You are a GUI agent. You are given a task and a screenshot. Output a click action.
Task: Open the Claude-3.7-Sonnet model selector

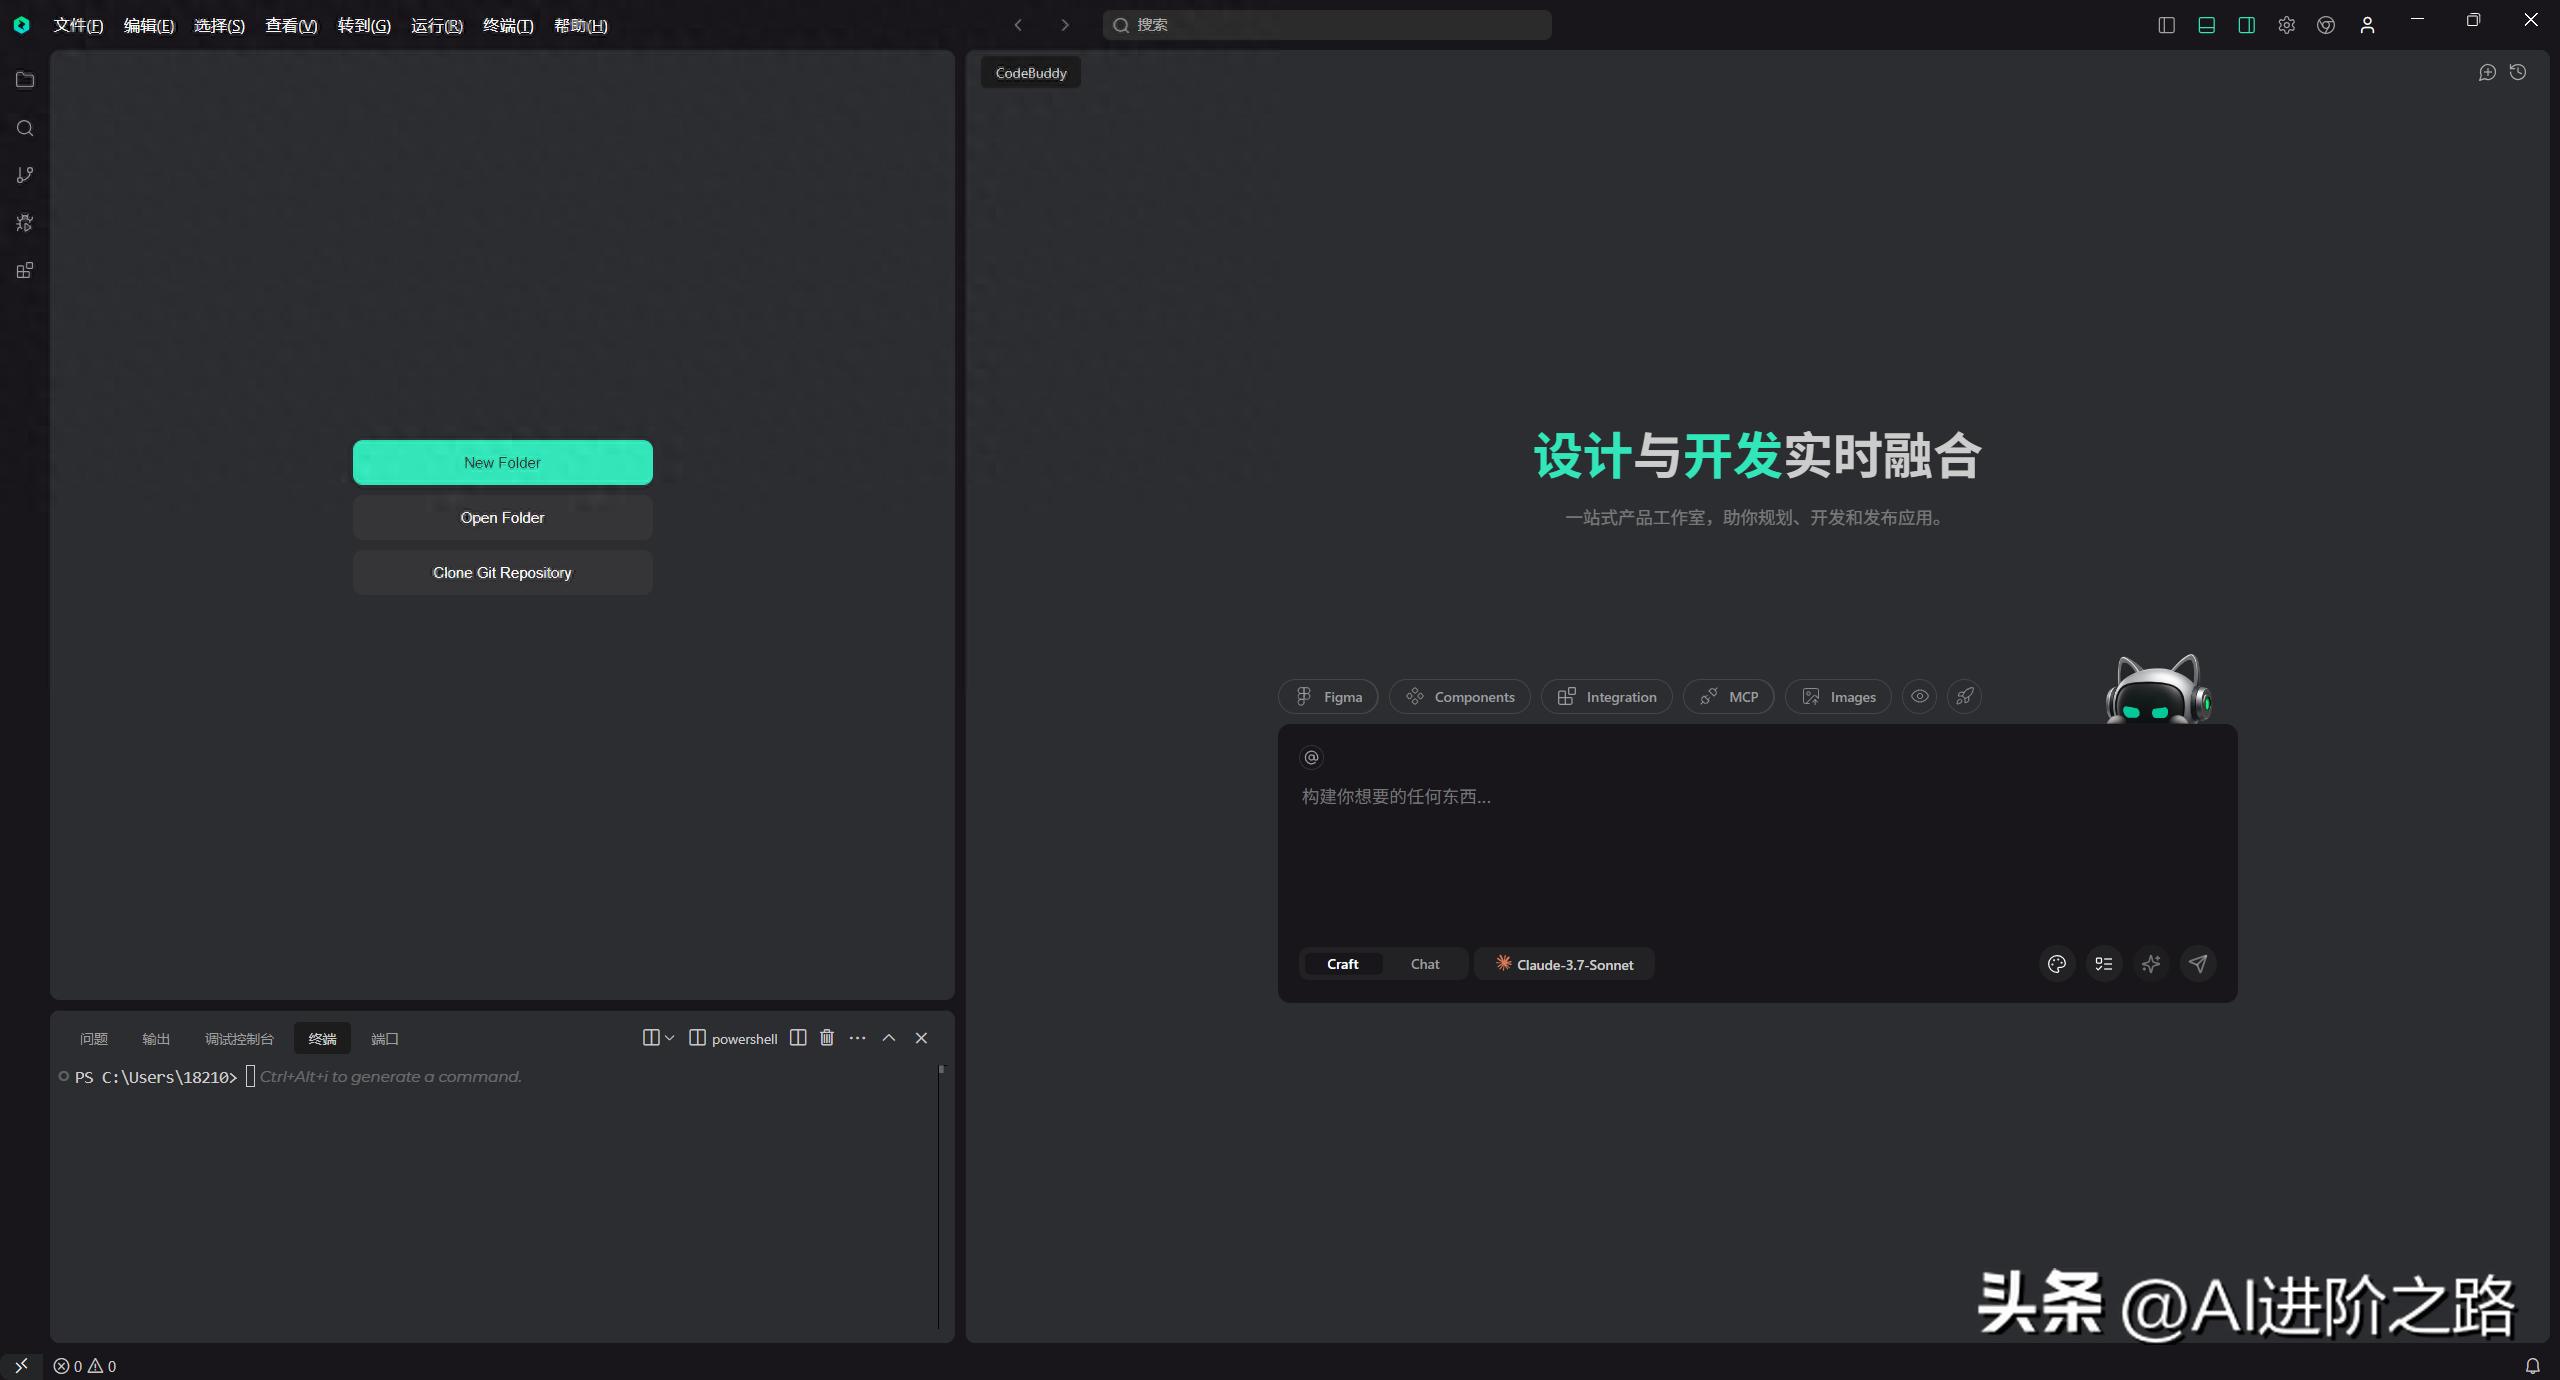pyautogui.click(x=1564, y=963)
